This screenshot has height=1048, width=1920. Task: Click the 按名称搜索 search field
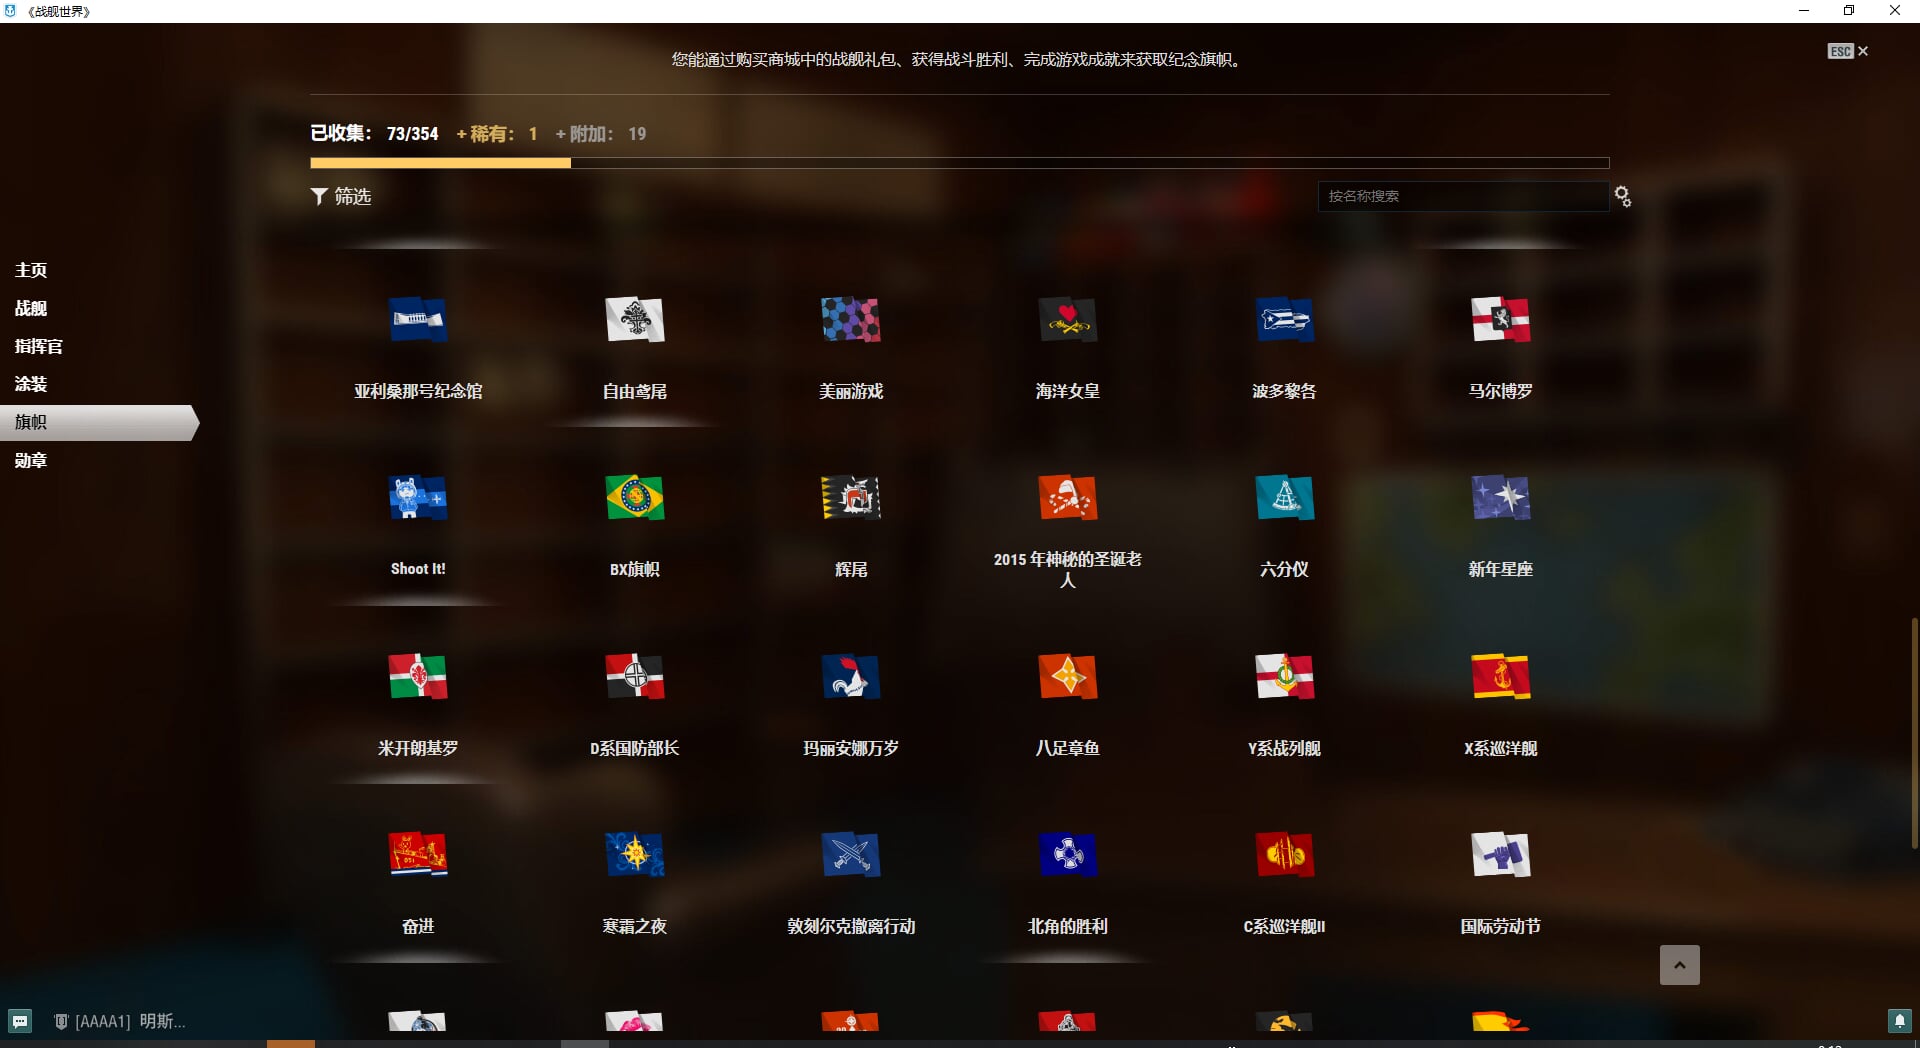[1462, 197]
